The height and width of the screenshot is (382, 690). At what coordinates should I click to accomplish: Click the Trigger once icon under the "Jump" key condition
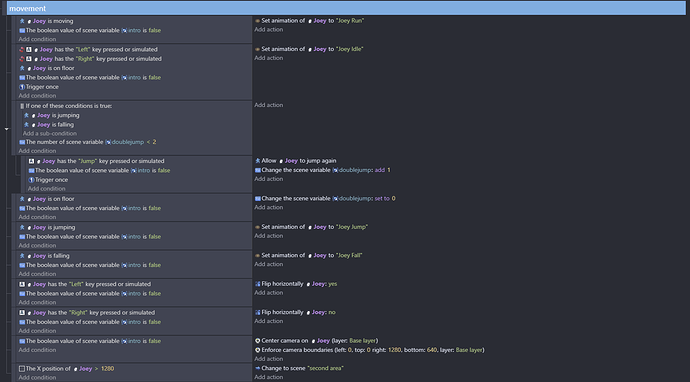[x=31, y=180]
